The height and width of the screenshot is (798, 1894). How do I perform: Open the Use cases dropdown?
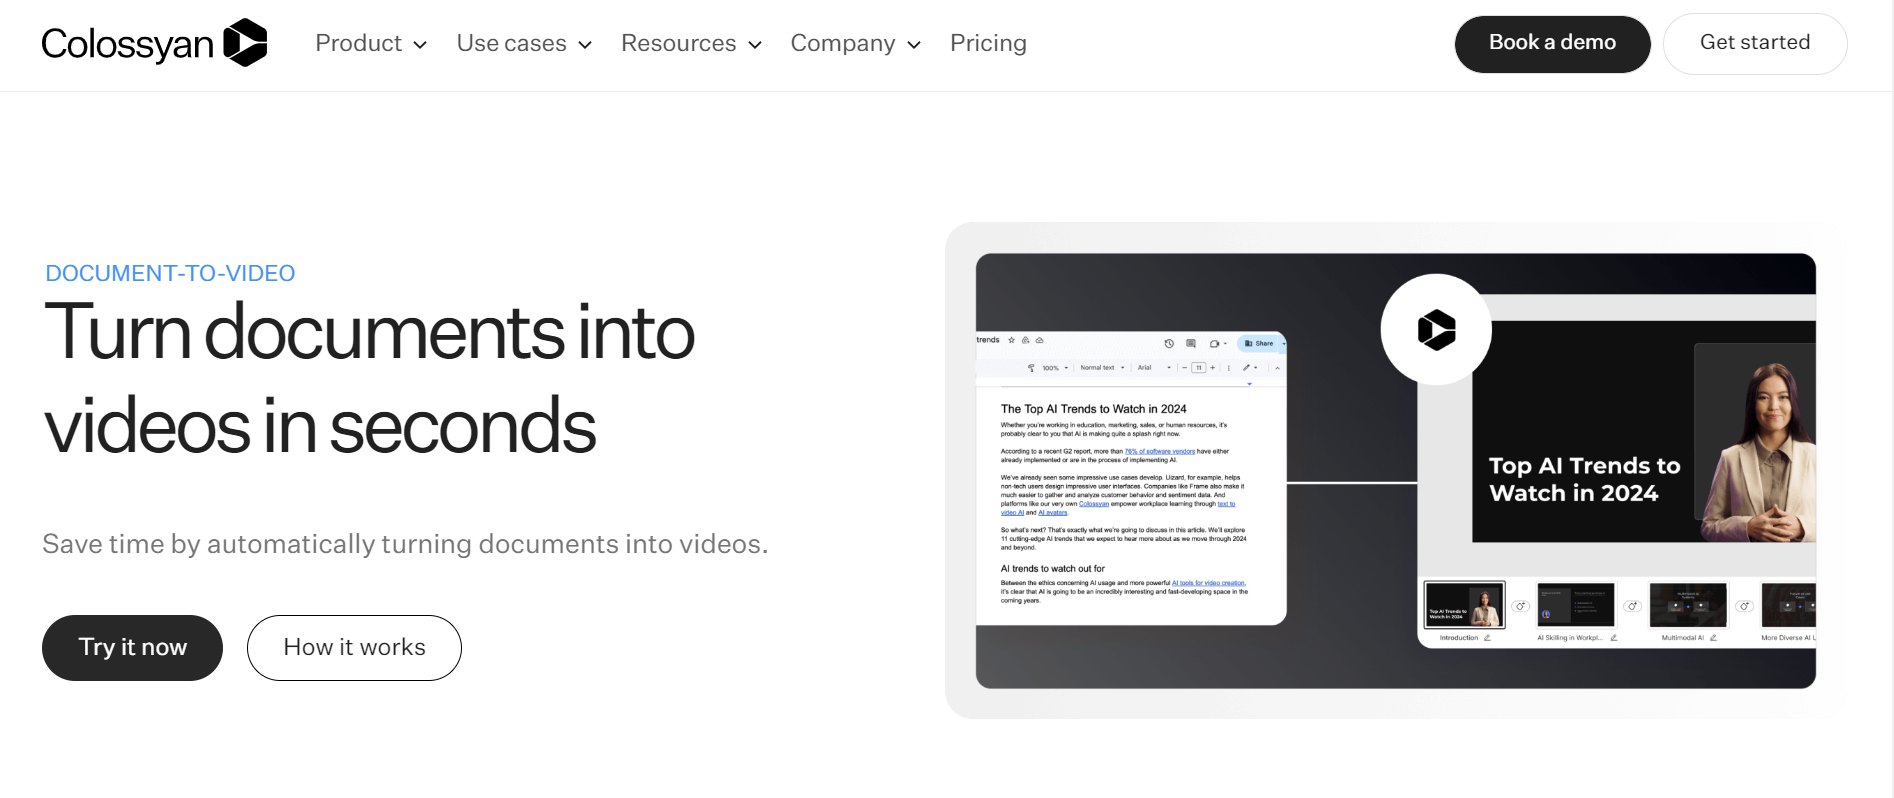click(x=524, y=43)
